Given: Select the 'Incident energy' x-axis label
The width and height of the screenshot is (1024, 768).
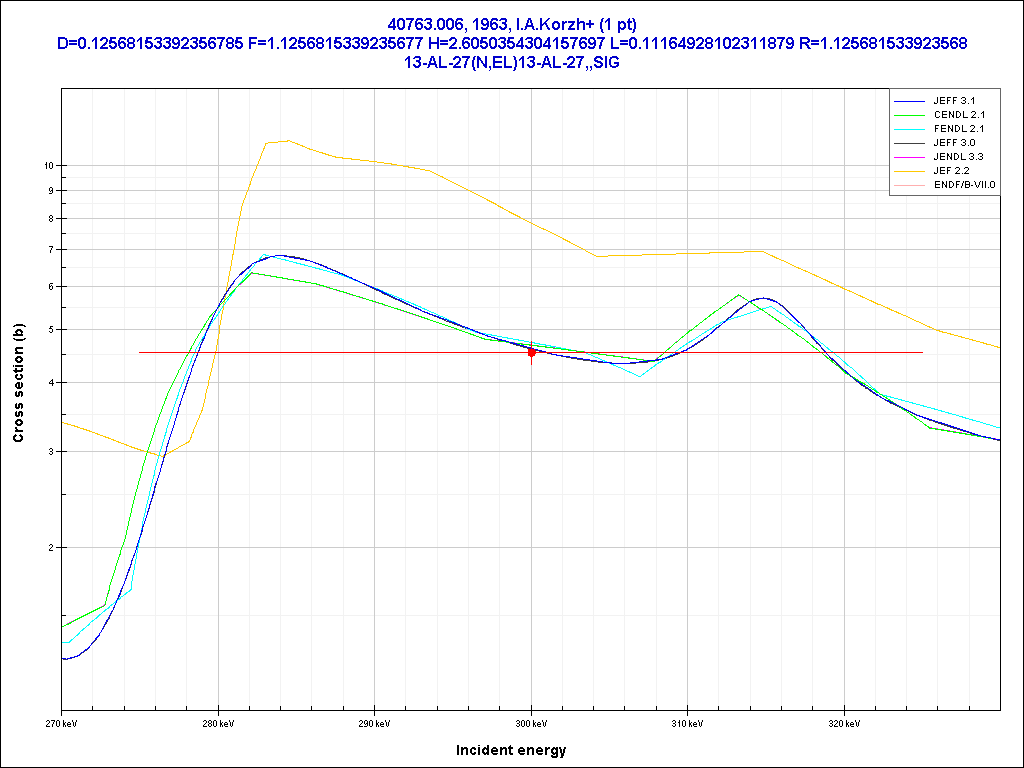Looking at the screenshot, I should (x=511, y=750).
